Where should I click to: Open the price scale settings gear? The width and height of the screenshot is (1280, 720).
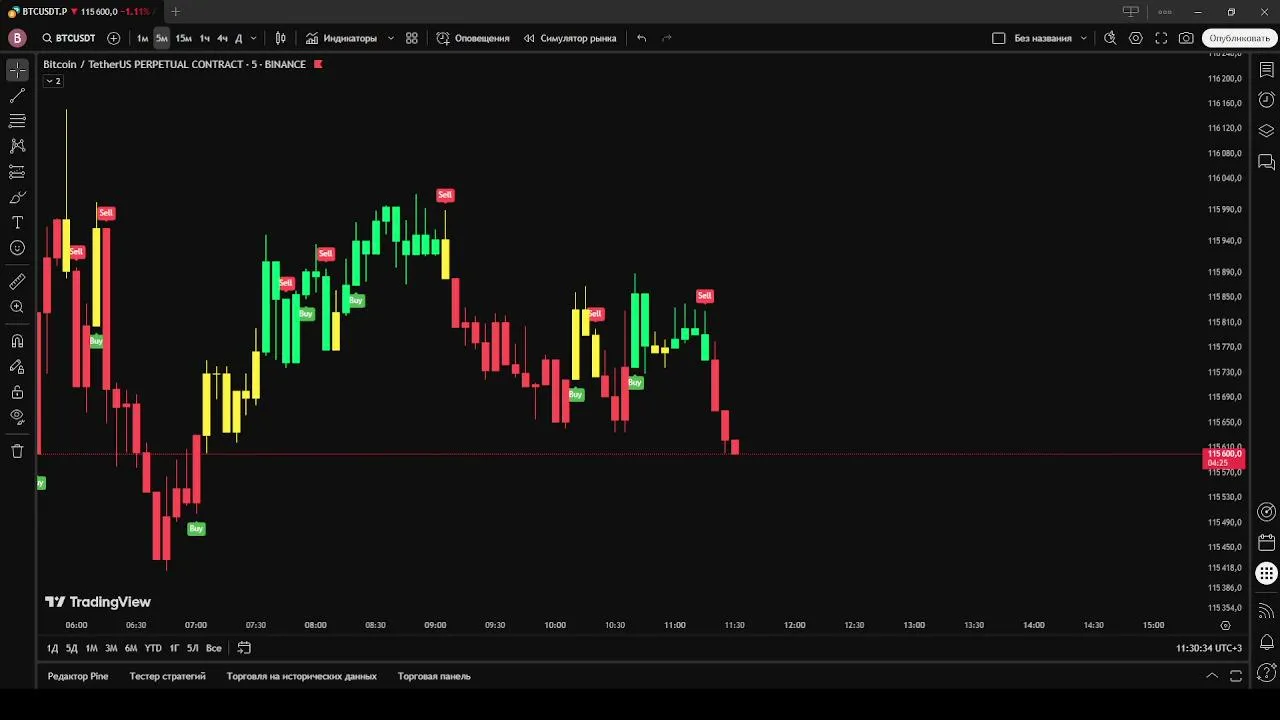click(1225, 625)
